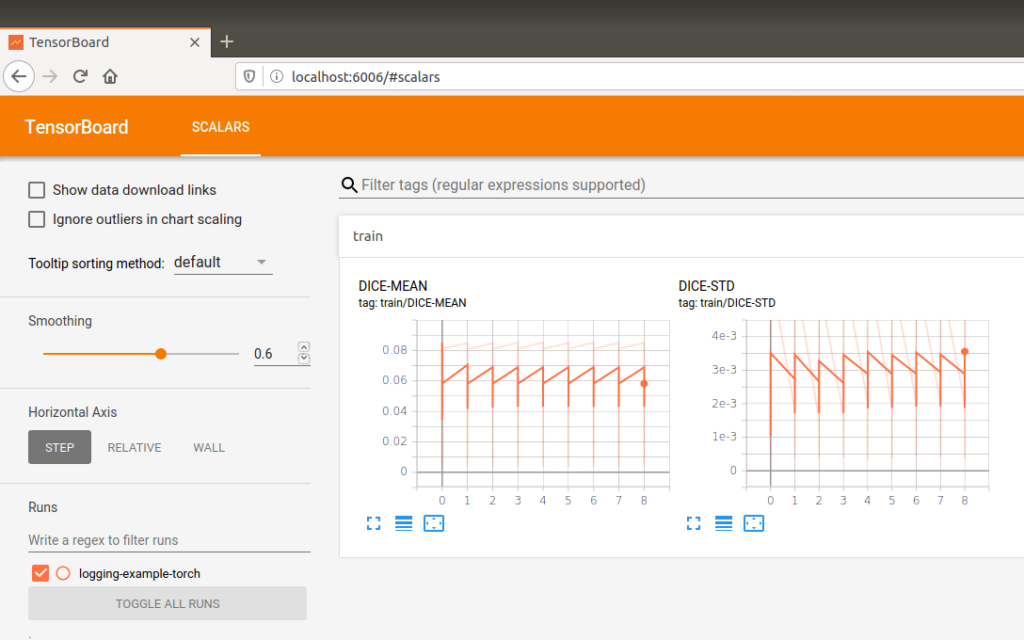The image size is (1024, 640).
Task: Expand DICE-MEAN chart to full size
Action: coord(374,523)
